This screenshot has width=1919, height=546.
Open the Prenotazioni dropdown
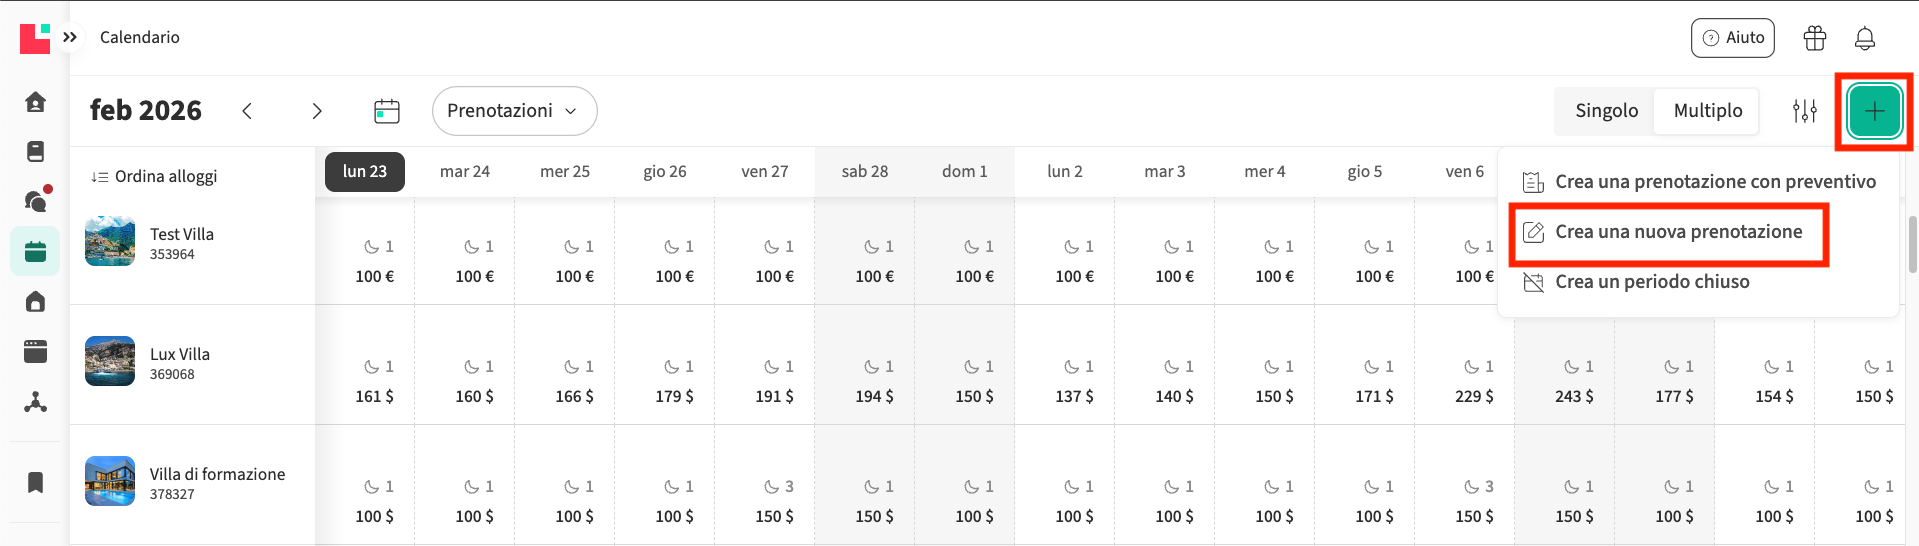(514, 111)
